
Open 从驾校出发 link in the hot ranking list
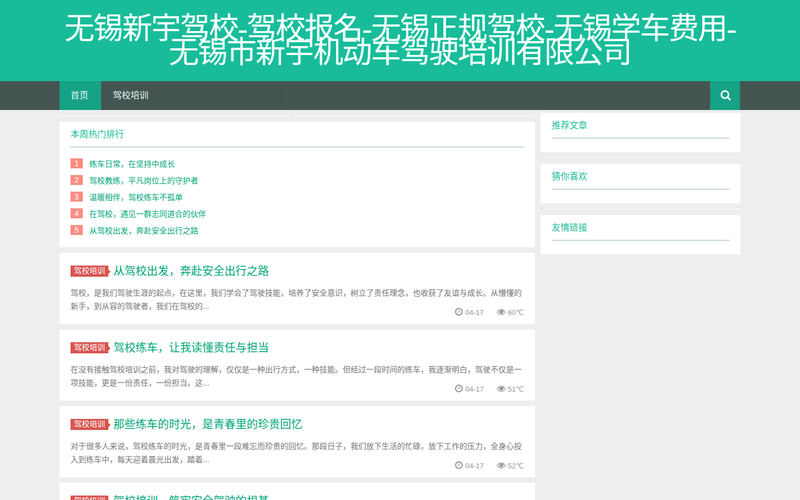click(x=143, y=231)
